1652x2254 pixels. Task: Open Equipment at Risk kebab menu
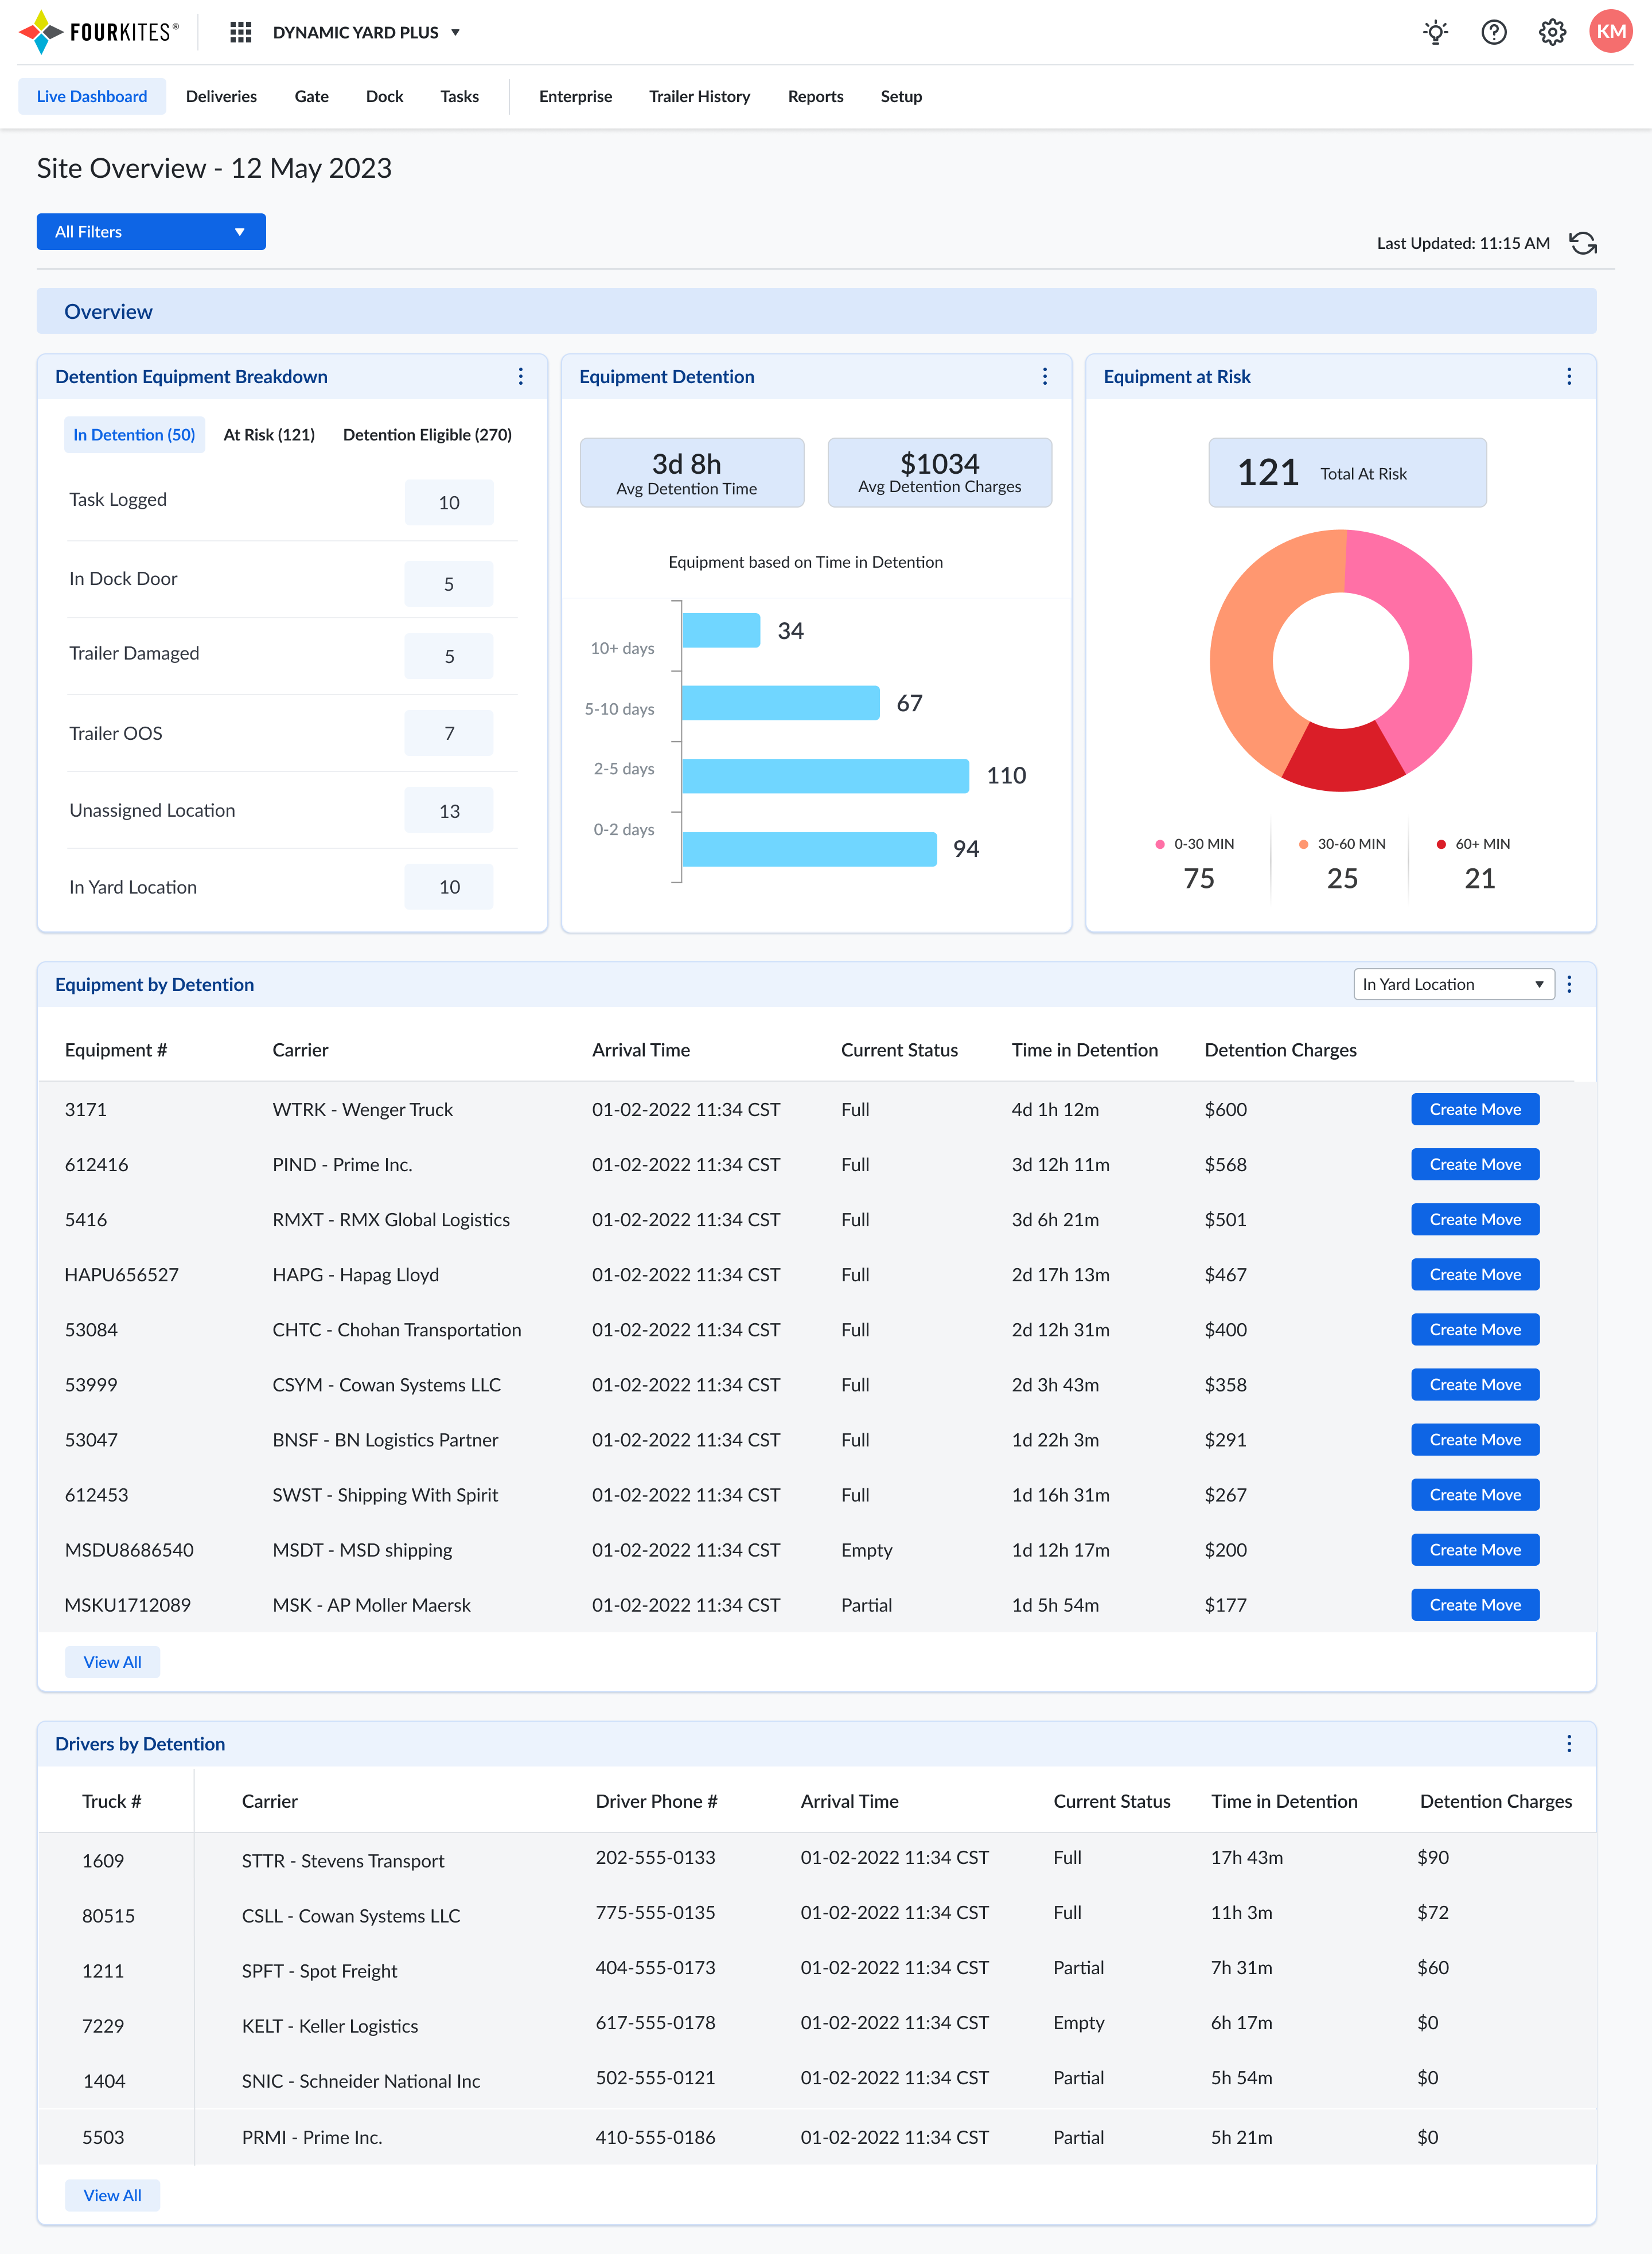pyautogui.click(x=1568, y=376)
